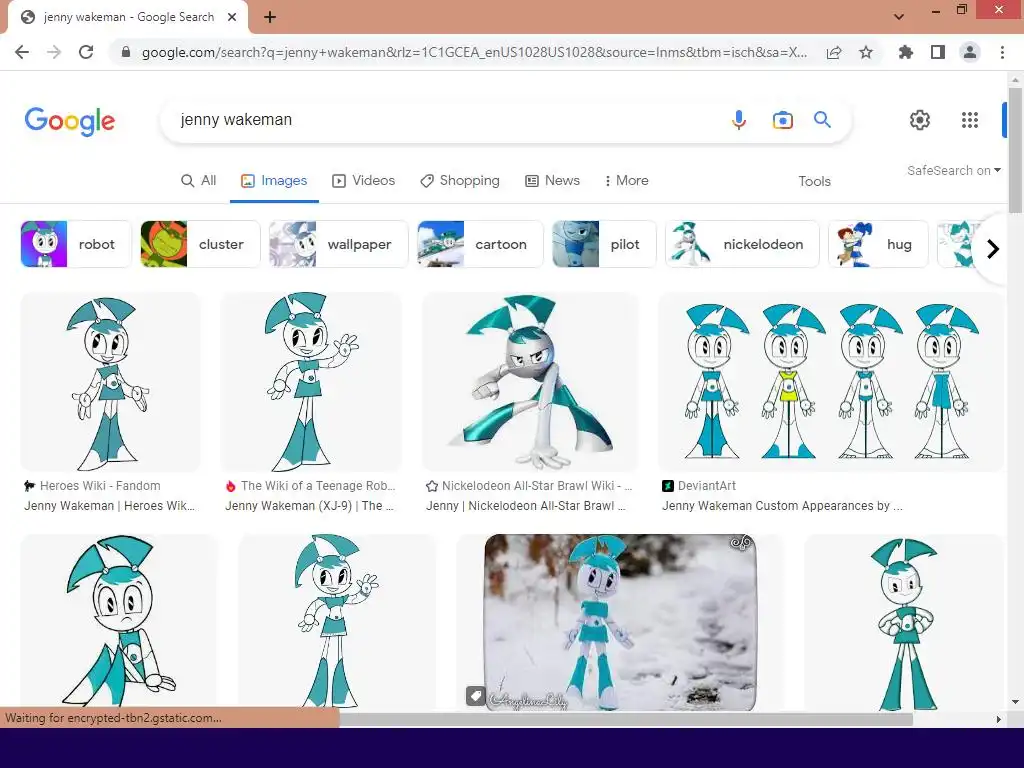The image size is (1024, 768).
Task: Click the tag icon on the snow photo
Action: pyautogui.click(x=475, y=696)
